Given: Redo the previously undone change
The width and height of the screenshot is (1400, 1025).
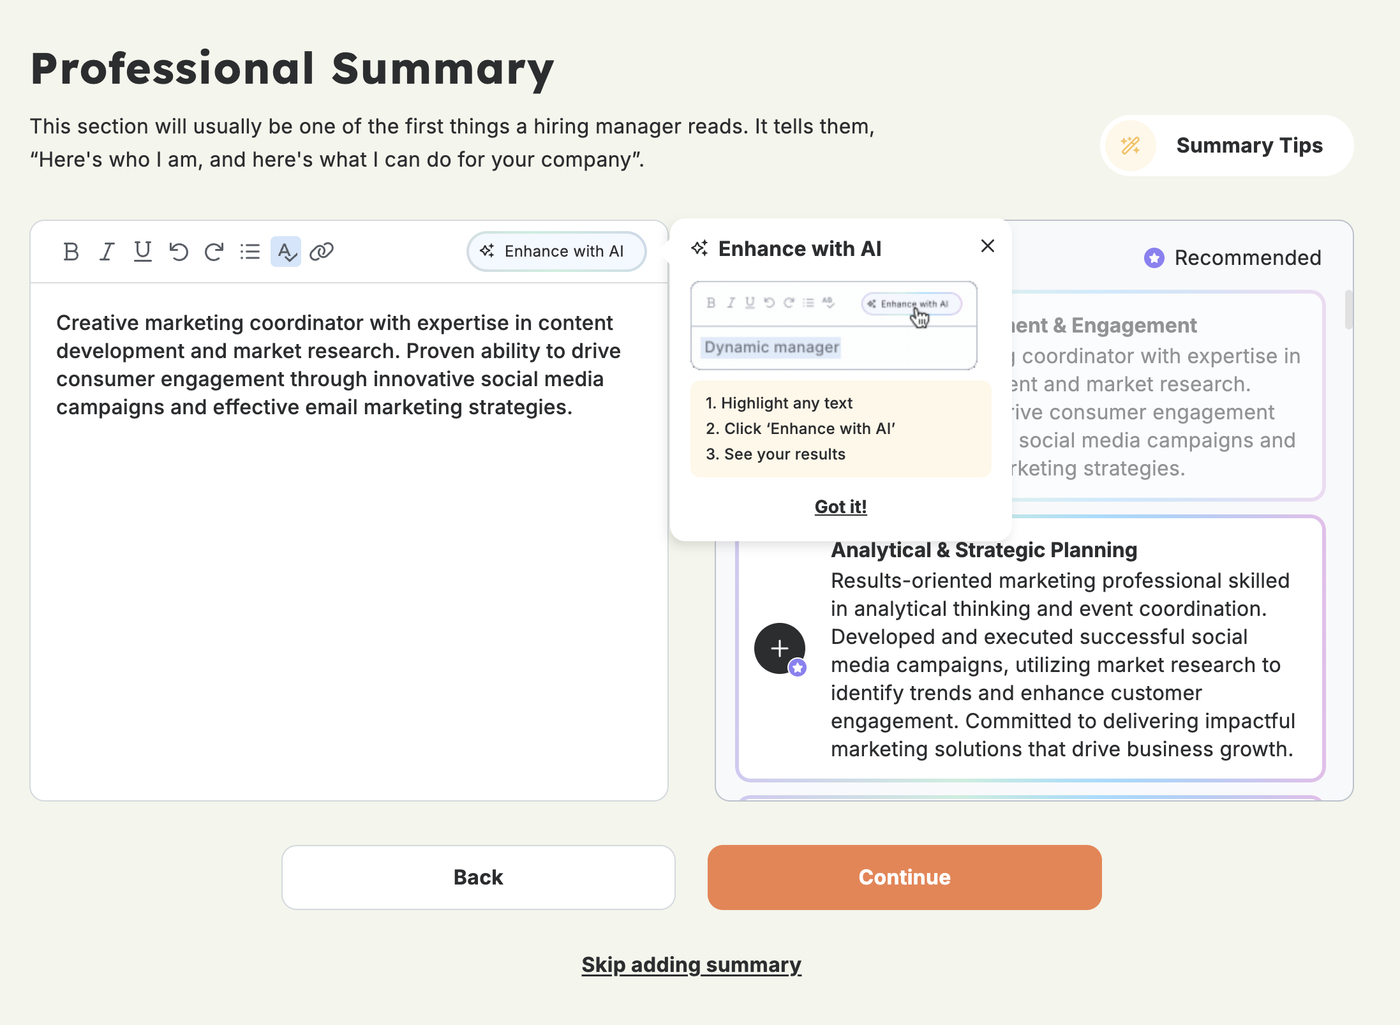Looking at the screenshot, I should [x=214, y=251].
